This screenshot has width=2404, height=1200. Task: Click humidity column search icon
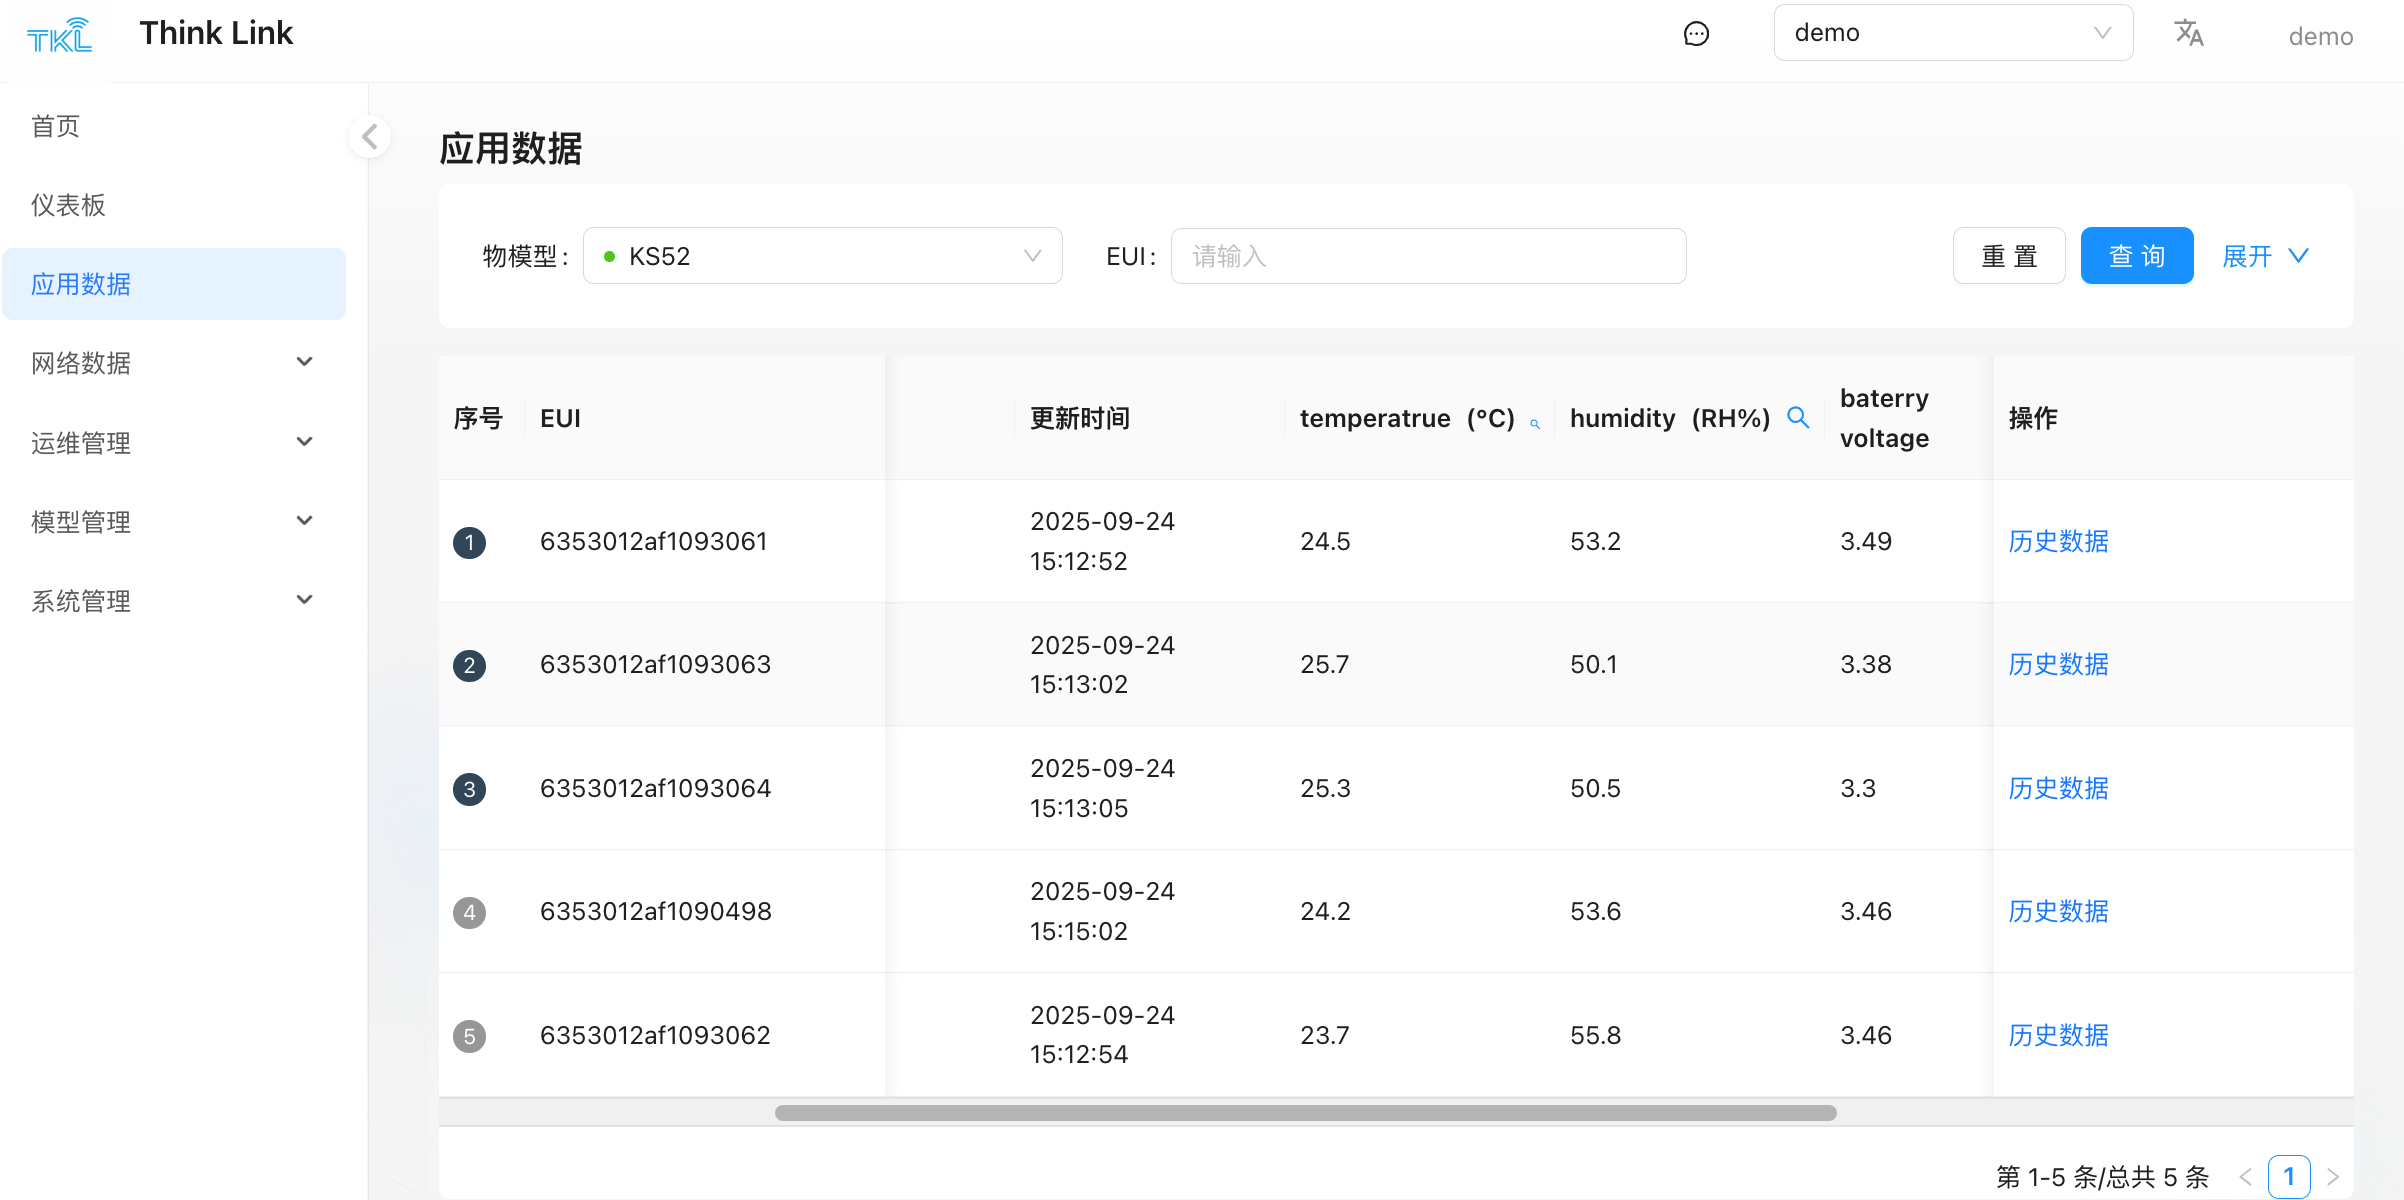(1798, 418)
